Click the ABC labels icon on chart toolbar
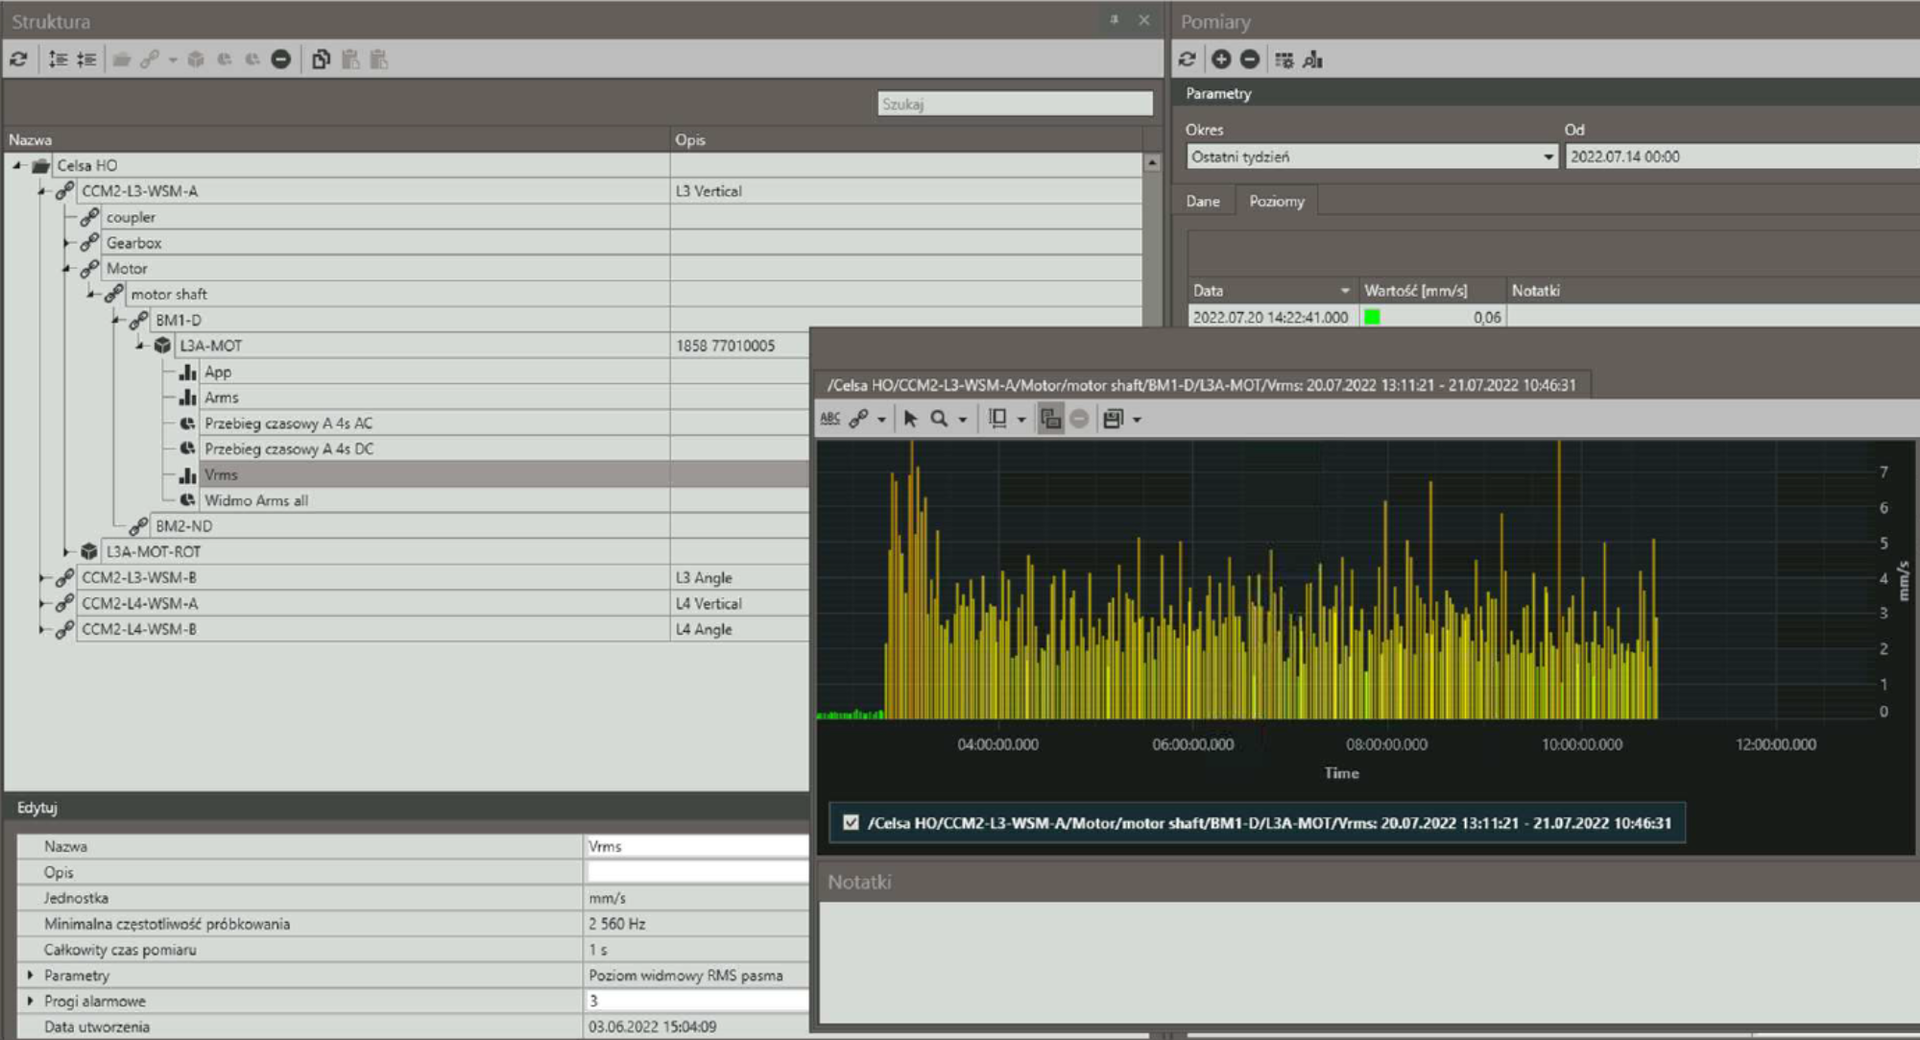The image size is (1920, 1040). [x=830, y=419]
